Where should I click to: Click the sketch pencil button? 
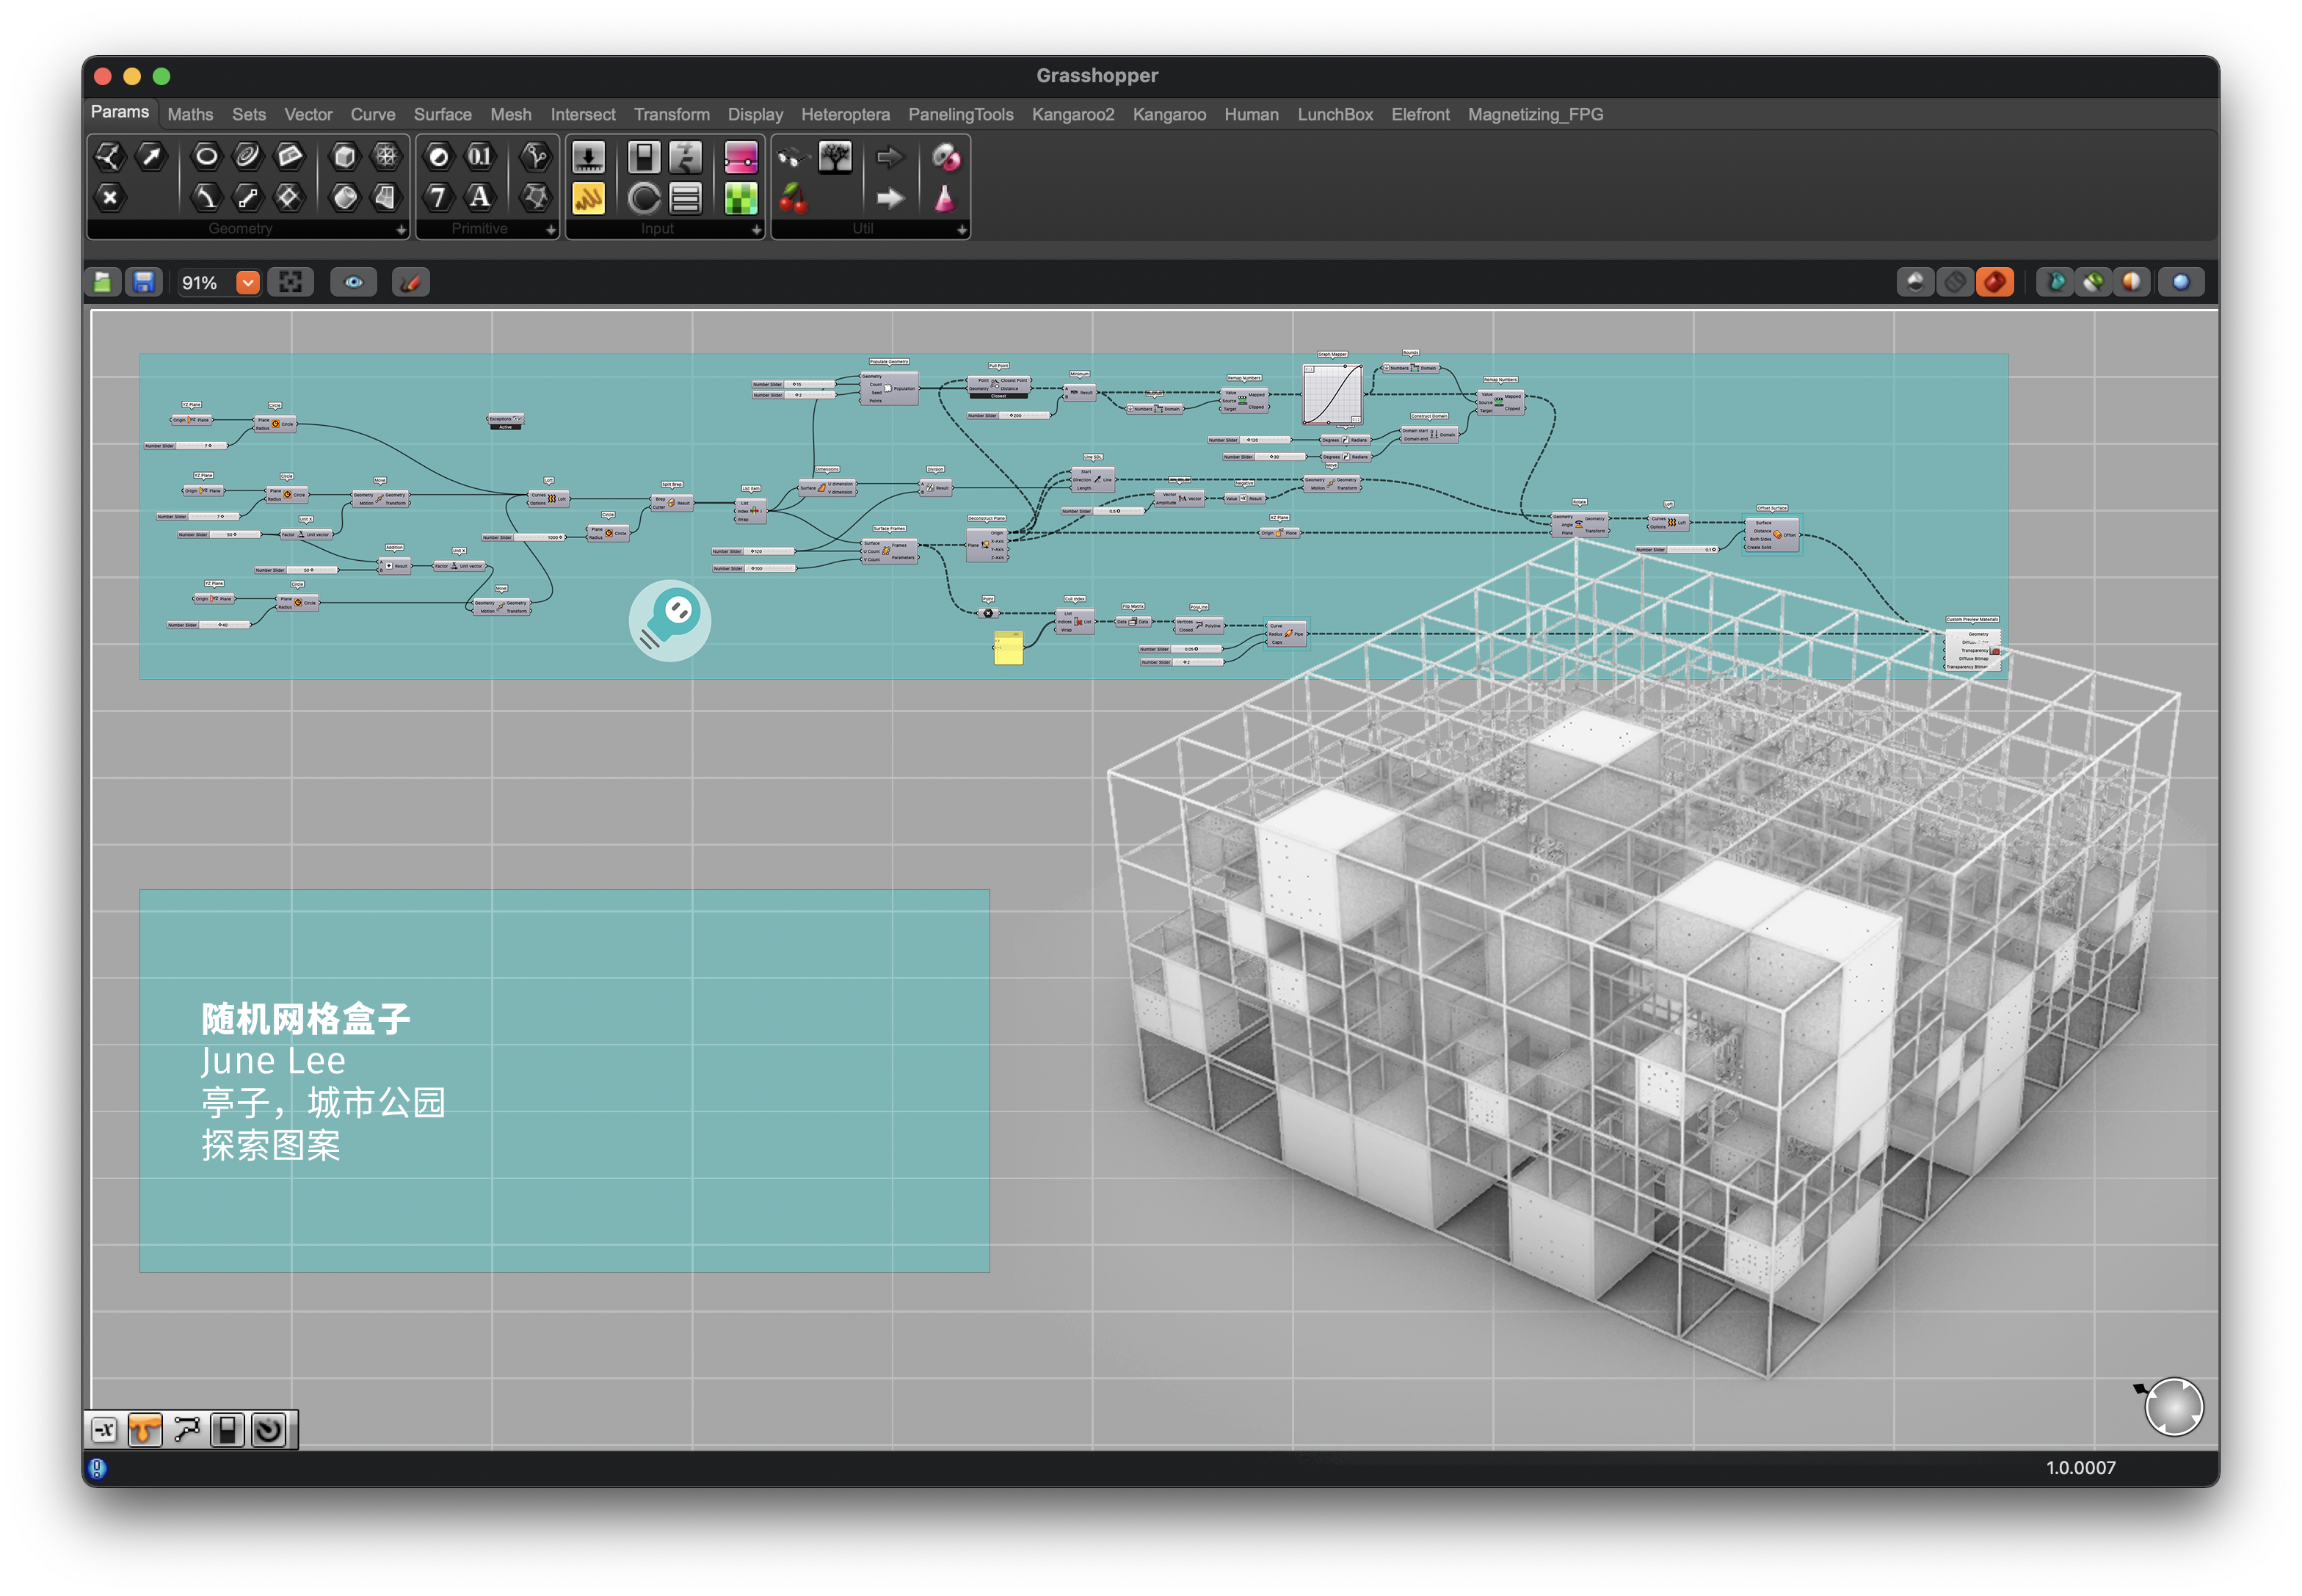click(x=410, y=283)
